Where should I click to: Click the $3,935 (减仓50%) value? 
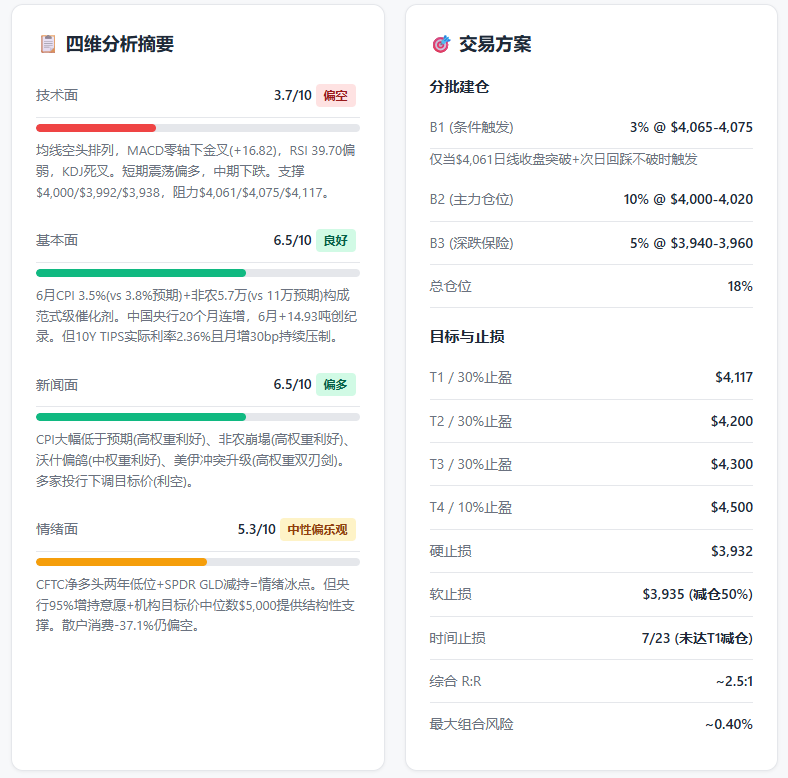698,595
